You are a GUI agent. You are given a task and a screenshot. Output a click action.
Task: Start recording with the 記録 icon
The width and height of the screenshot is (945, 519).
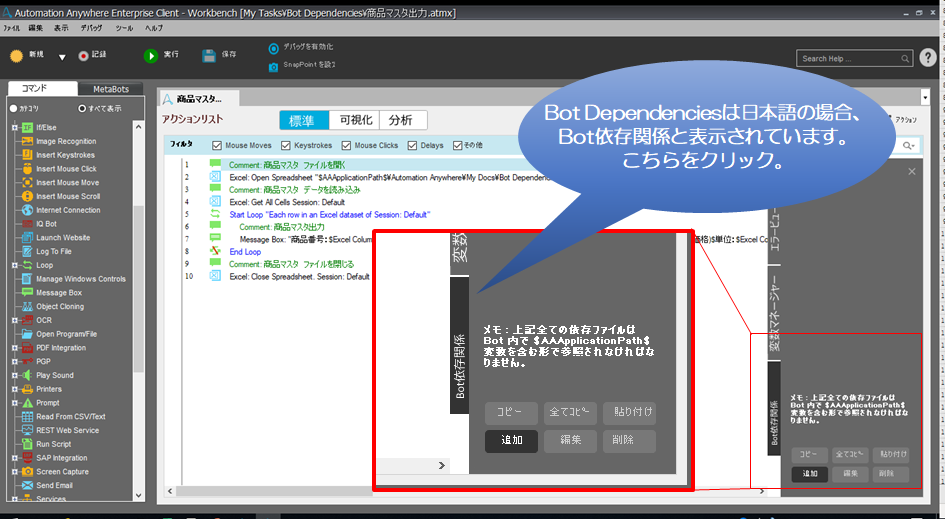(83, 55)
